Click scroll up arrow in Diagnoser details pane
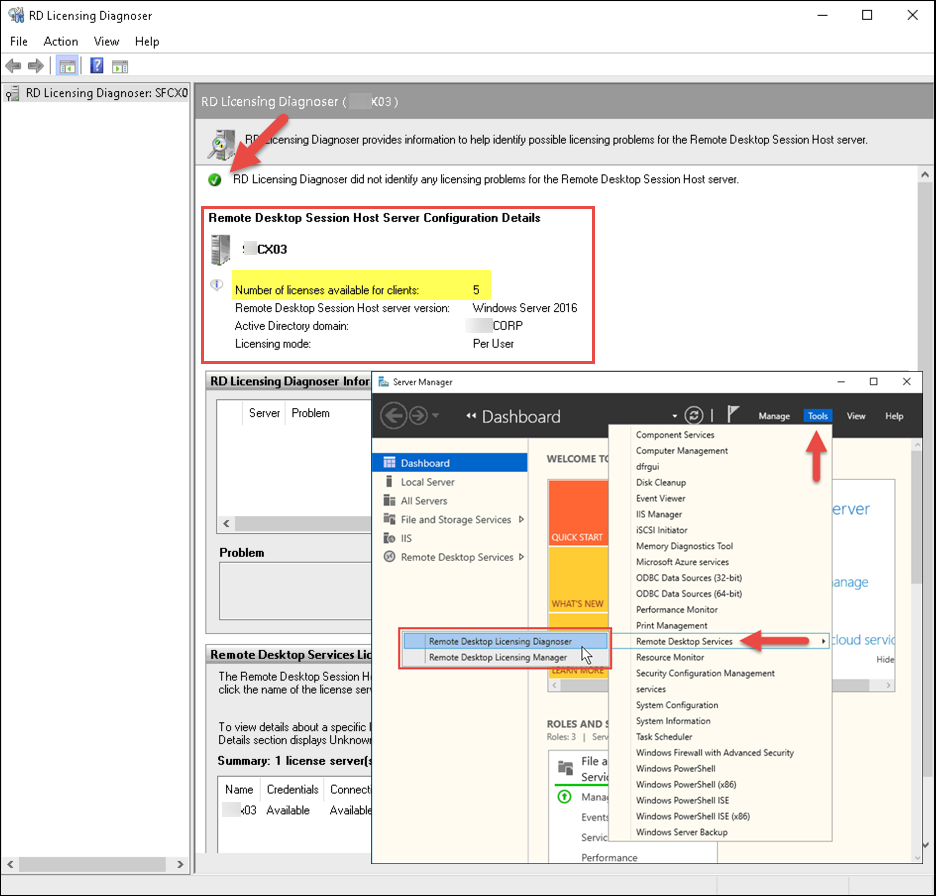Image resolution: width=936 pixels, height=896 pixels. tap(925, 175)
